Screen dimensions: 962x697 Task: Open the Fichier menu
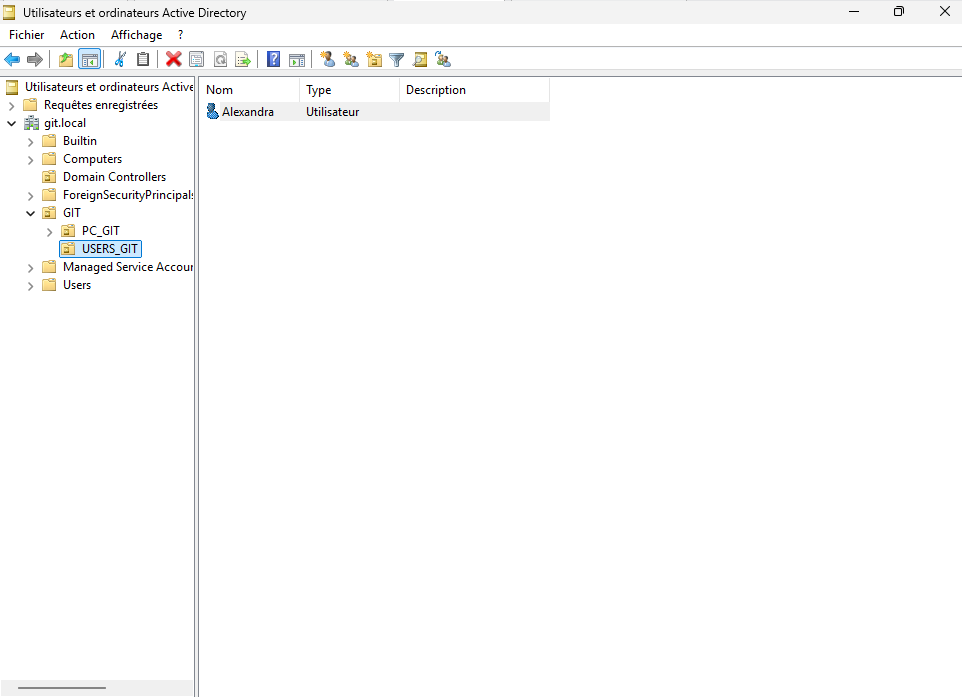click(26, 35)
